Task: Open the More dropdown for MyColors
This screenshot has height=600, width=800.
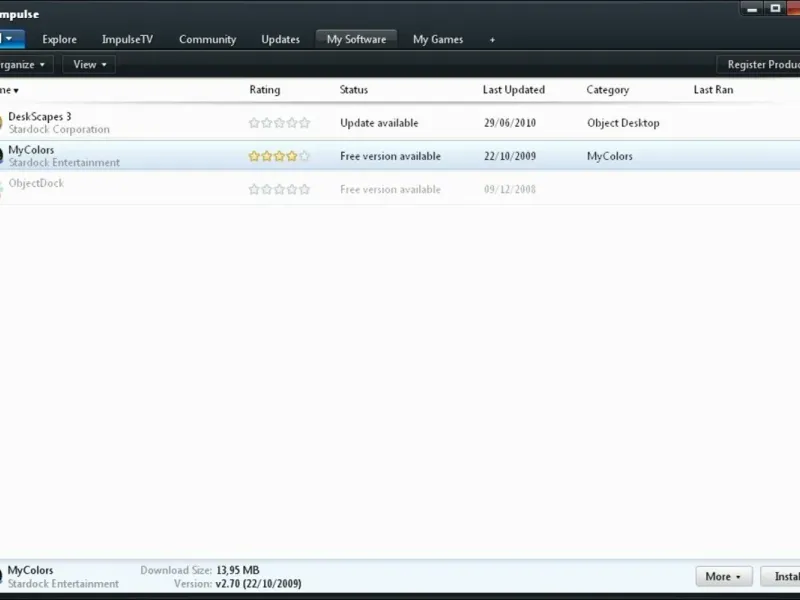Action: [723, 577]
